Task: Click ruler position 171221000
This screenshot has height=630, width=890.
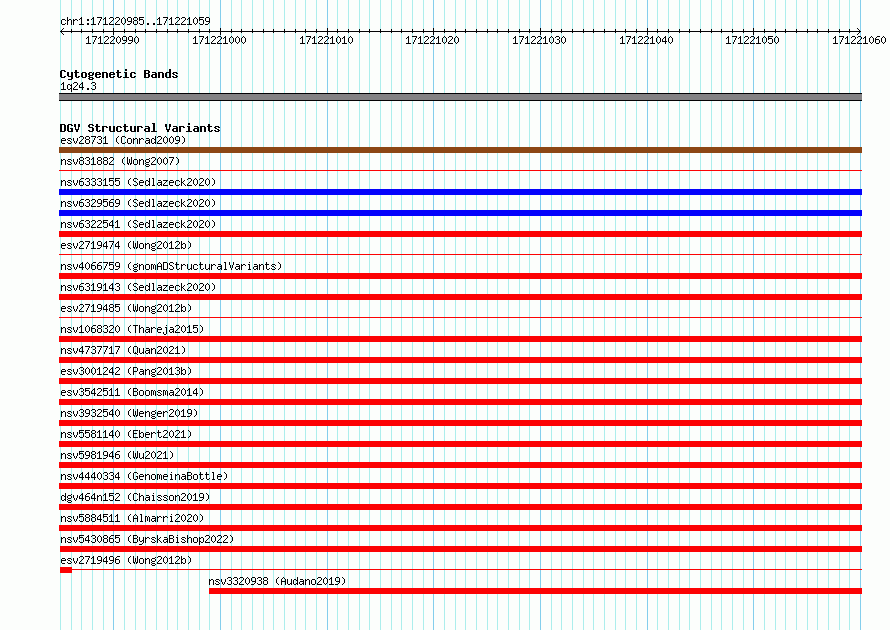Action: click(219, 40)
